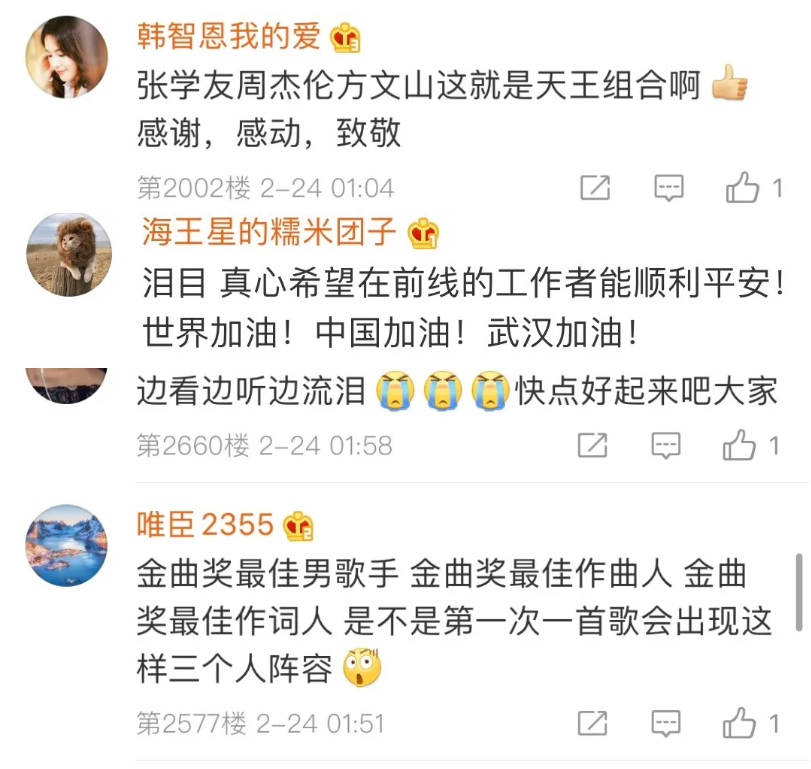Click crown badge beside 唯臣2355
This screenshot has height=769, width=811.
[x=298, y=526]
